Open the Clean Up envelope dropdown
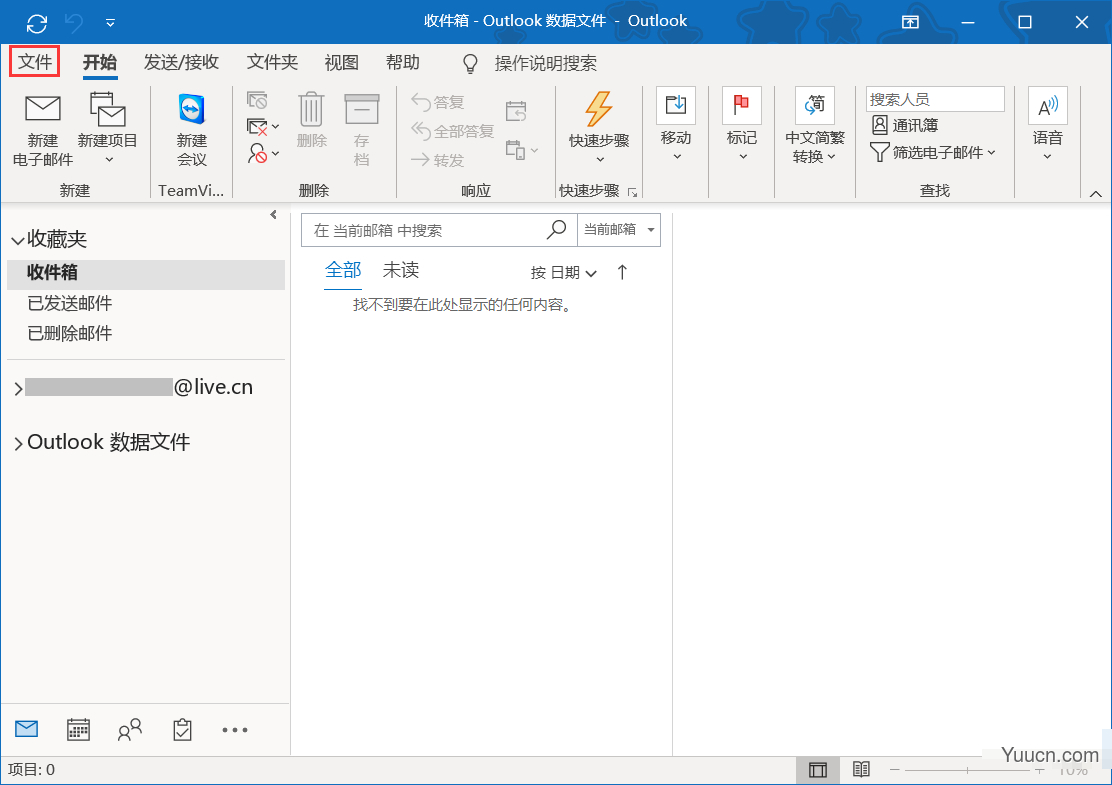 coord(262,126)
